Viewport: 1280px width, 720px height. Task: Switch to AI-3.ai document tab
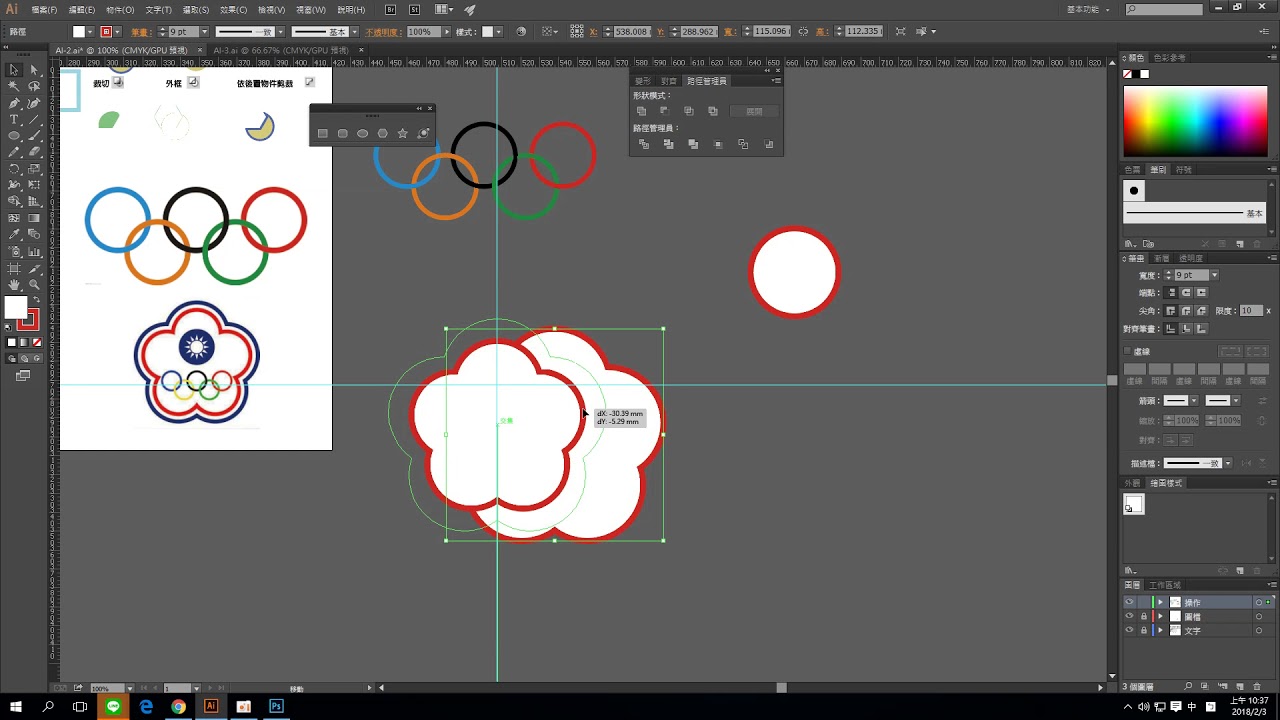[x=280, y=50]
